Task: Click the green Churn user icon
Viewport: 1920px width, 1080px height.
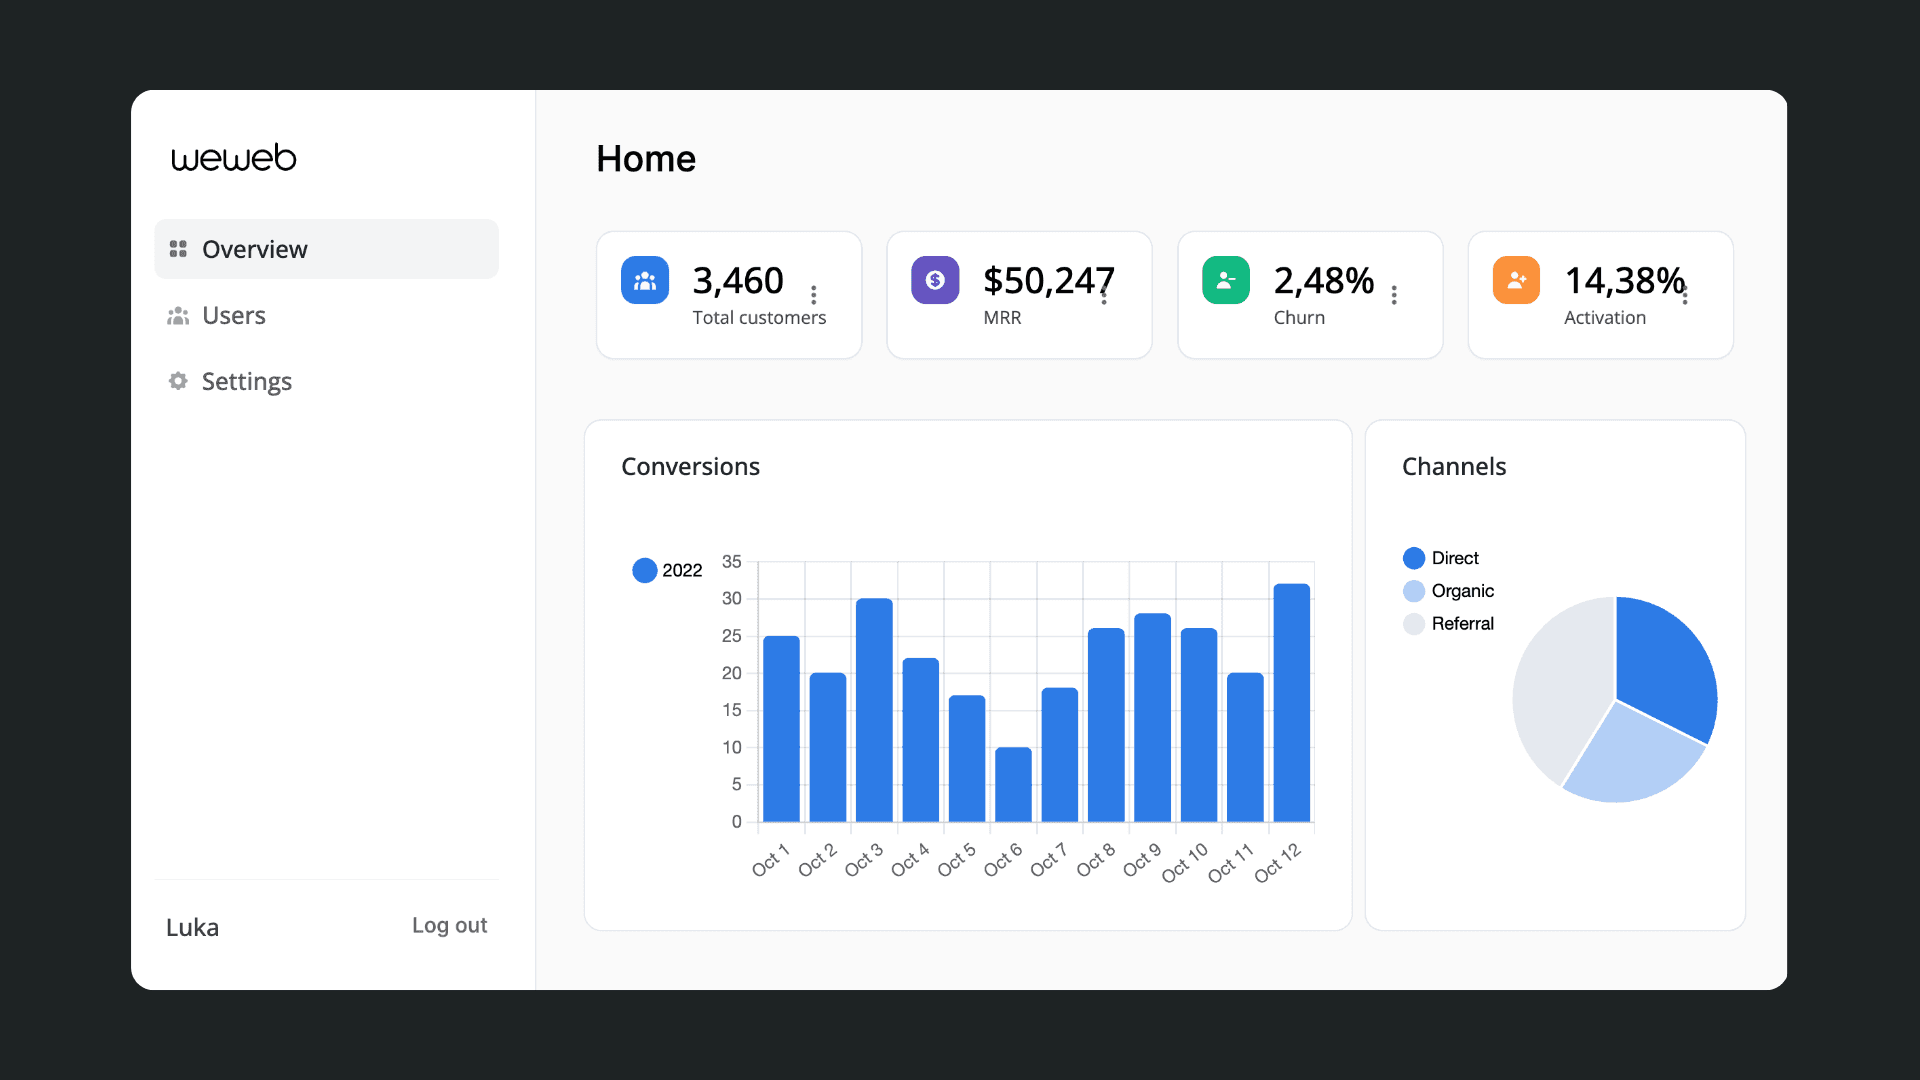Action: (x=1226, y=280)
